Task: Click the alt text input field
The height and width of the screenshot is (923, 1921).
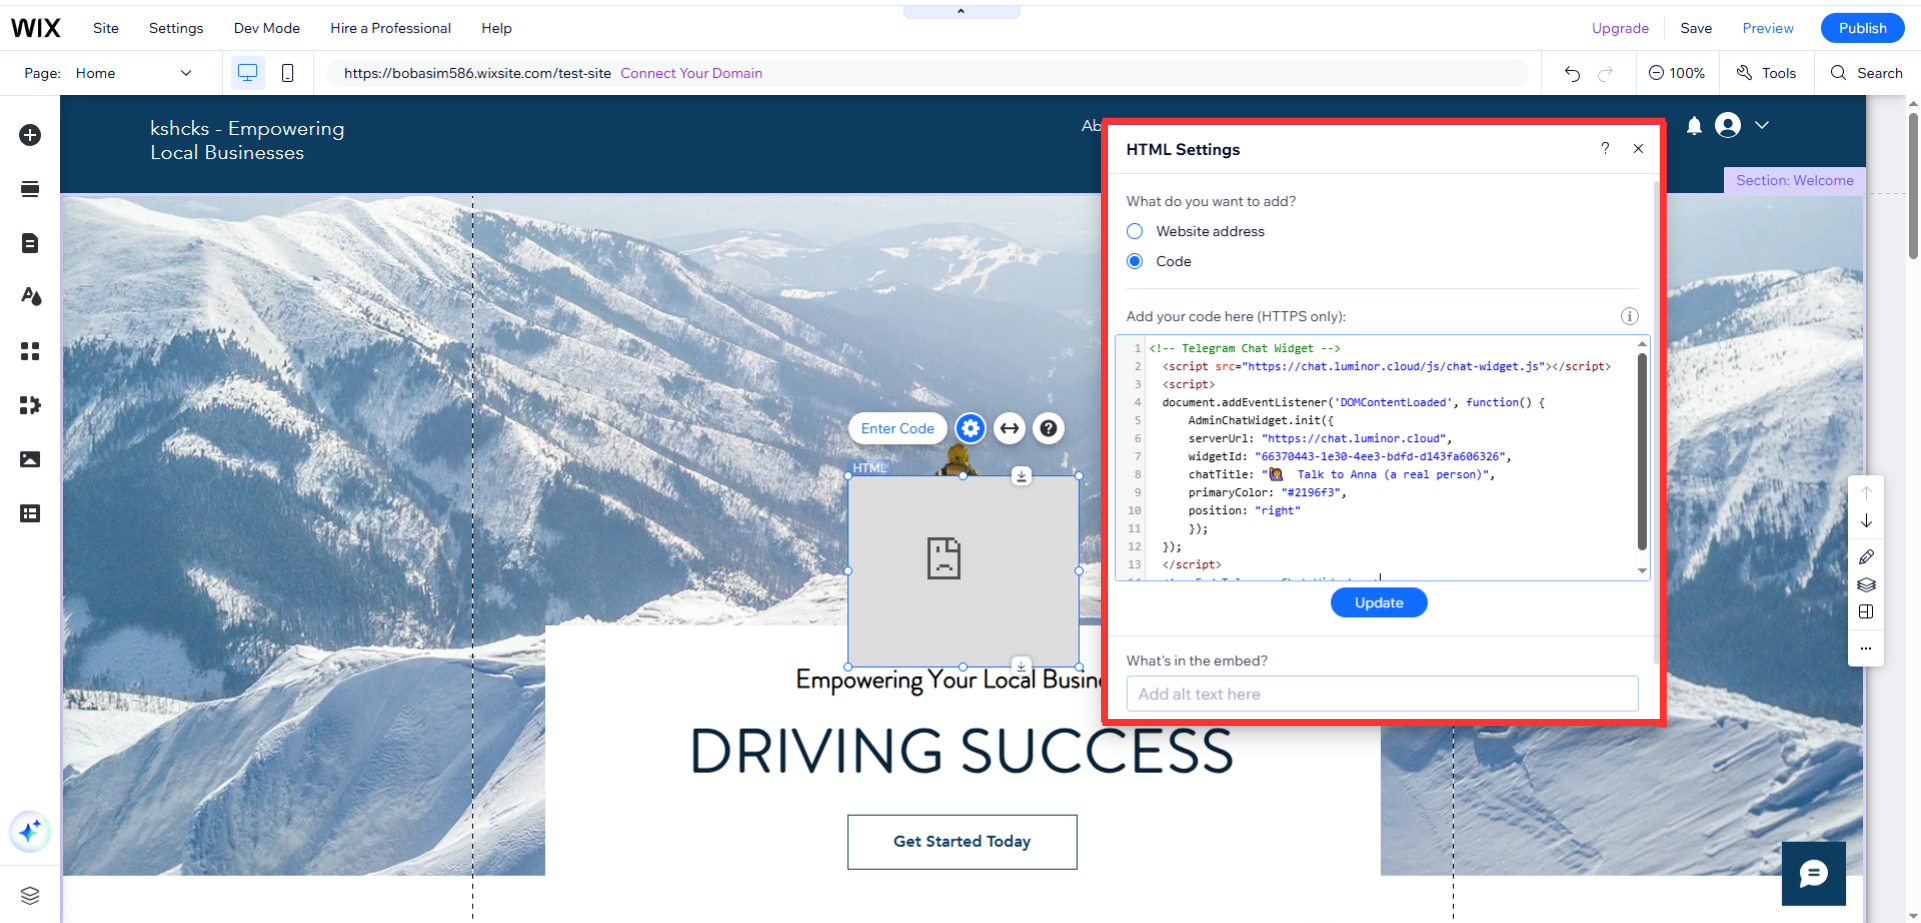Action: click(1381, 694)
